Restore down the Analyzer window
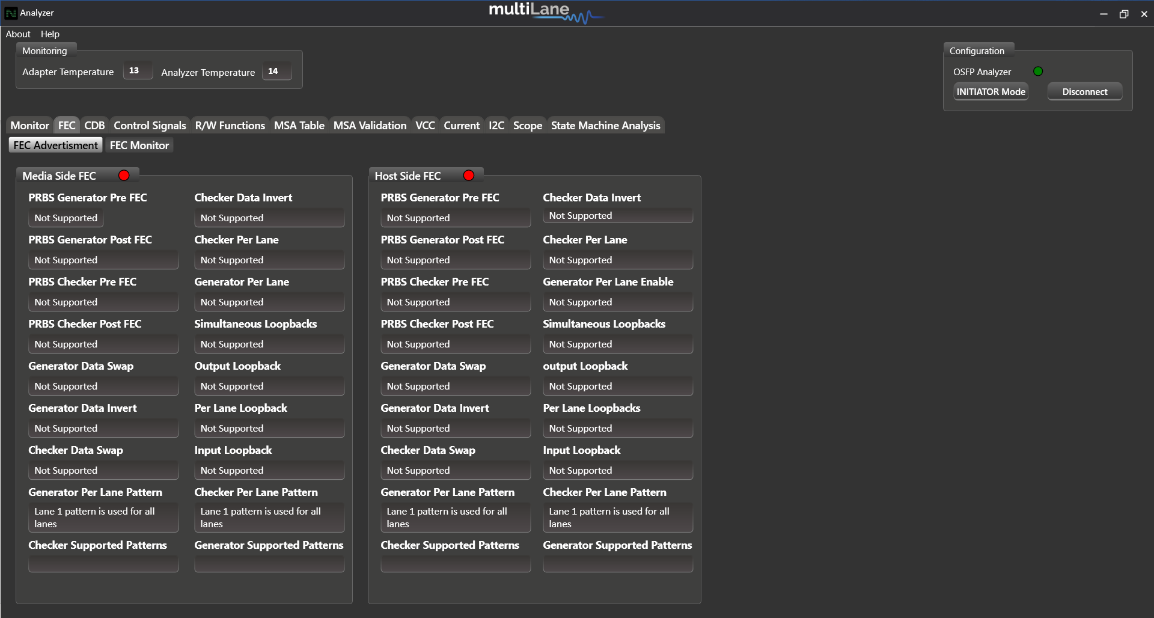Viewport: 1154px width, 618px height. [1123, 14]
